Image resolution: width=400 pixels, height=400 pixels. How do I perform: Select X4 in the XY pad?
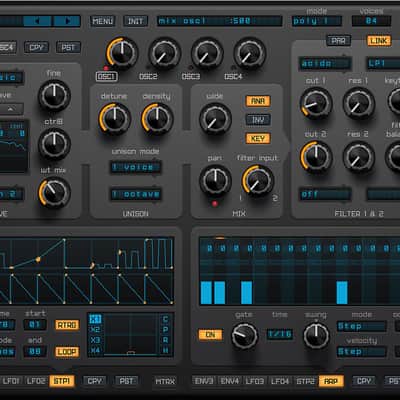tap(95, 350)
